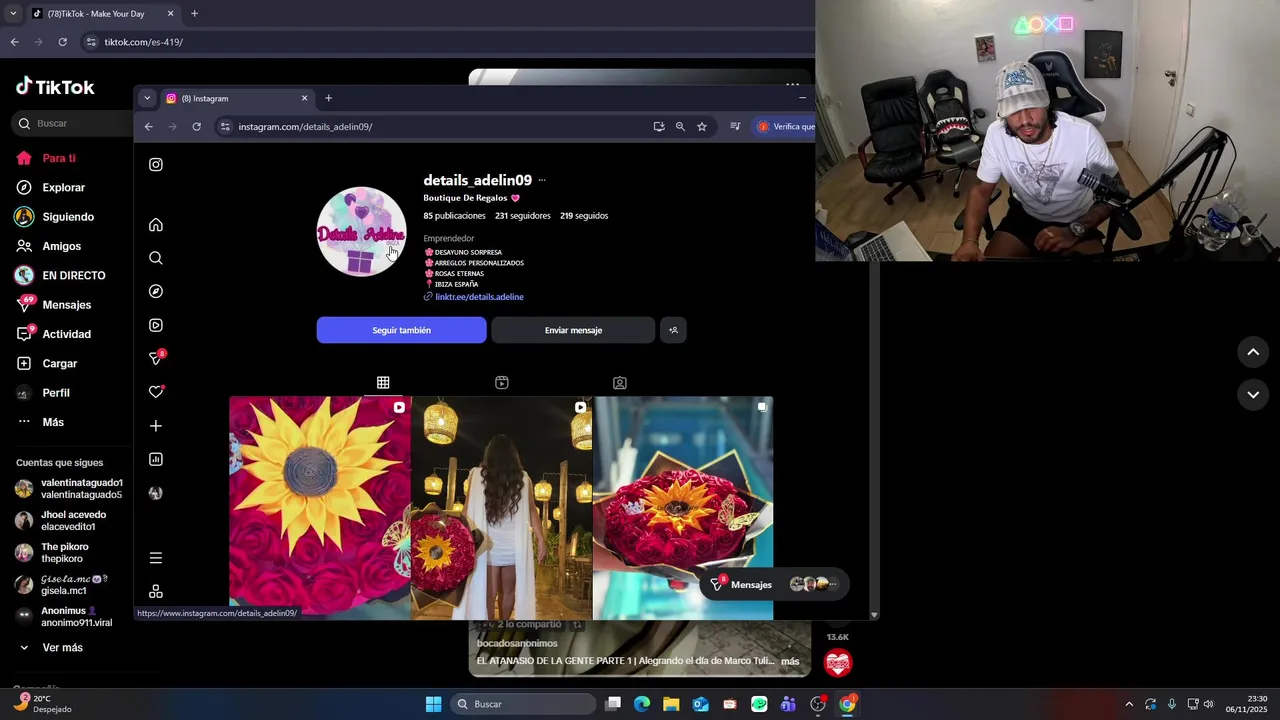Click the Instagram logo in the sidebar

[x=156, y=165]
